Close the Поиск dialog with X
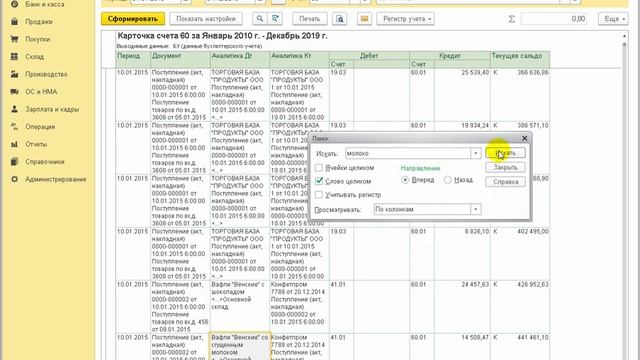The height and width of the screenshot is (360, 640). 524,138
